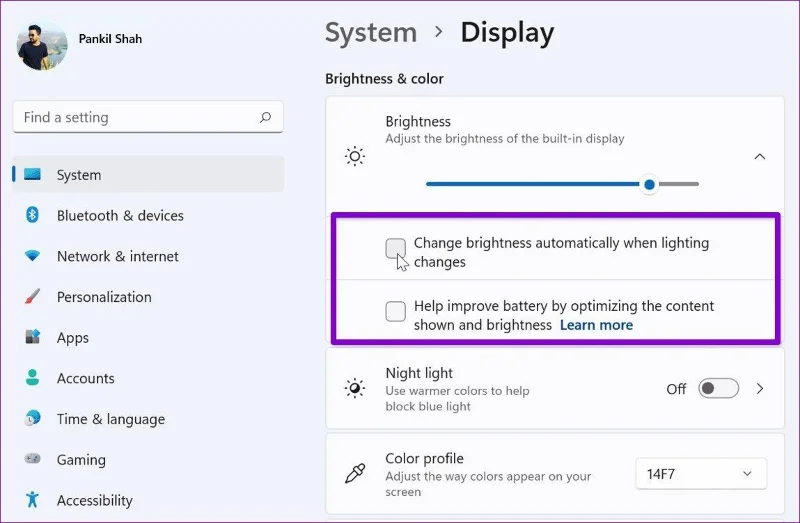Image resolution: width=800 pixels, height=523 pixels.
Task: Open Accessibility settings category
Action: click(x=148, y=501)
